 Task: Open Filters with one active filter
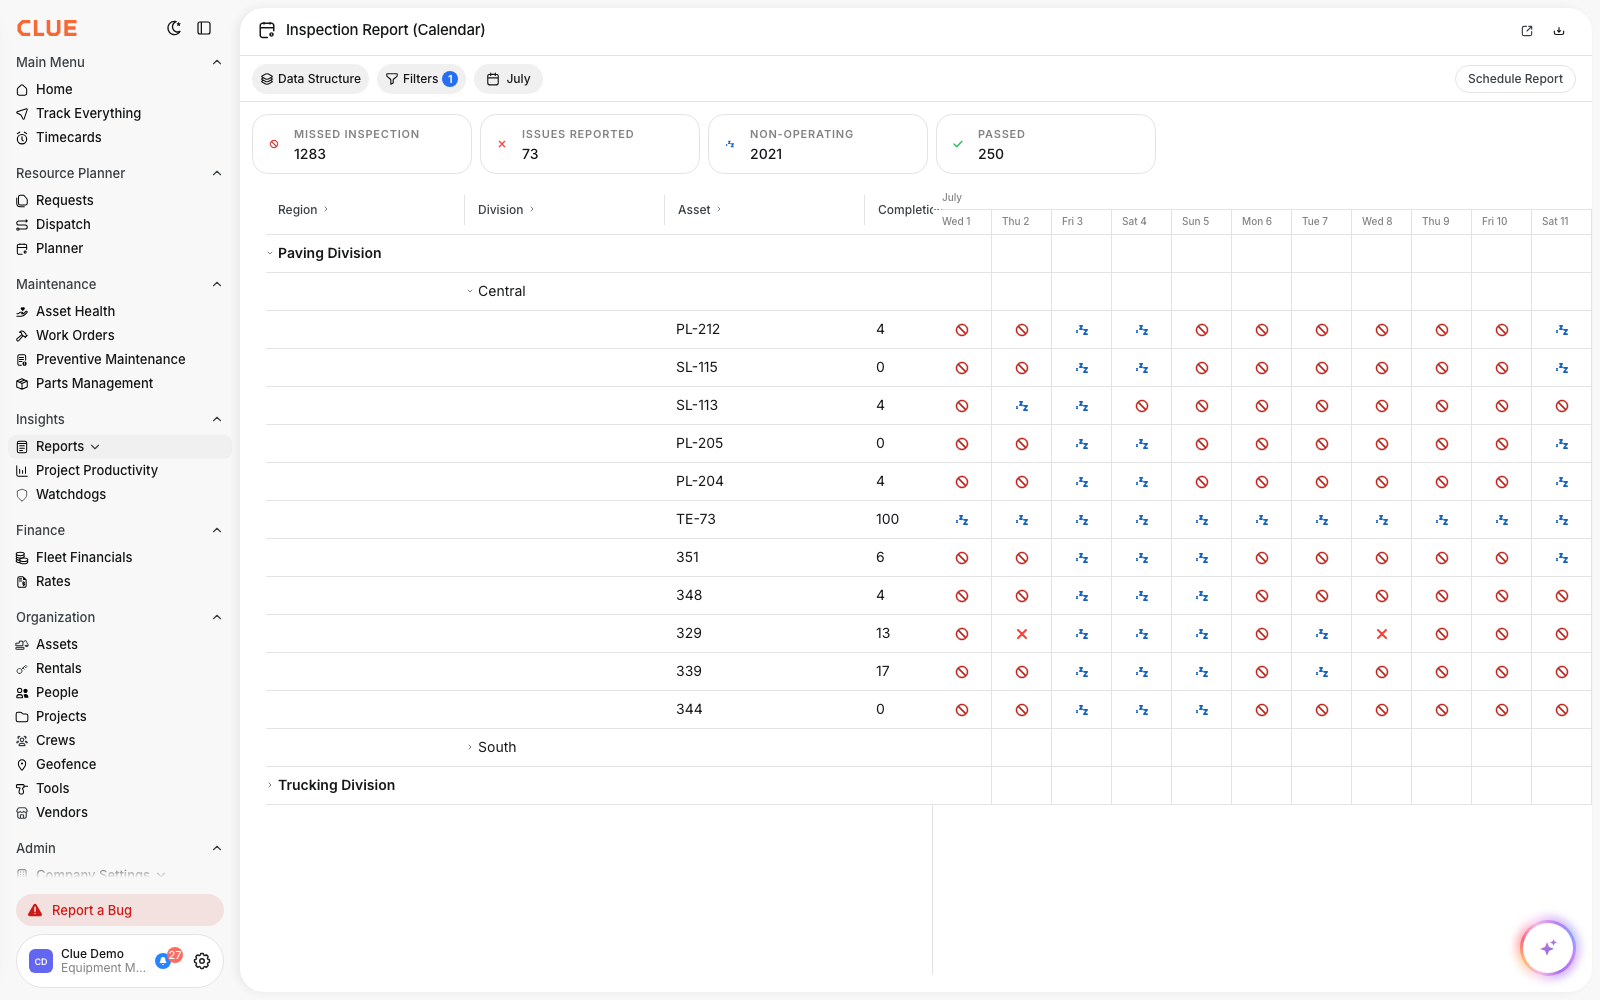pos(421,79)
